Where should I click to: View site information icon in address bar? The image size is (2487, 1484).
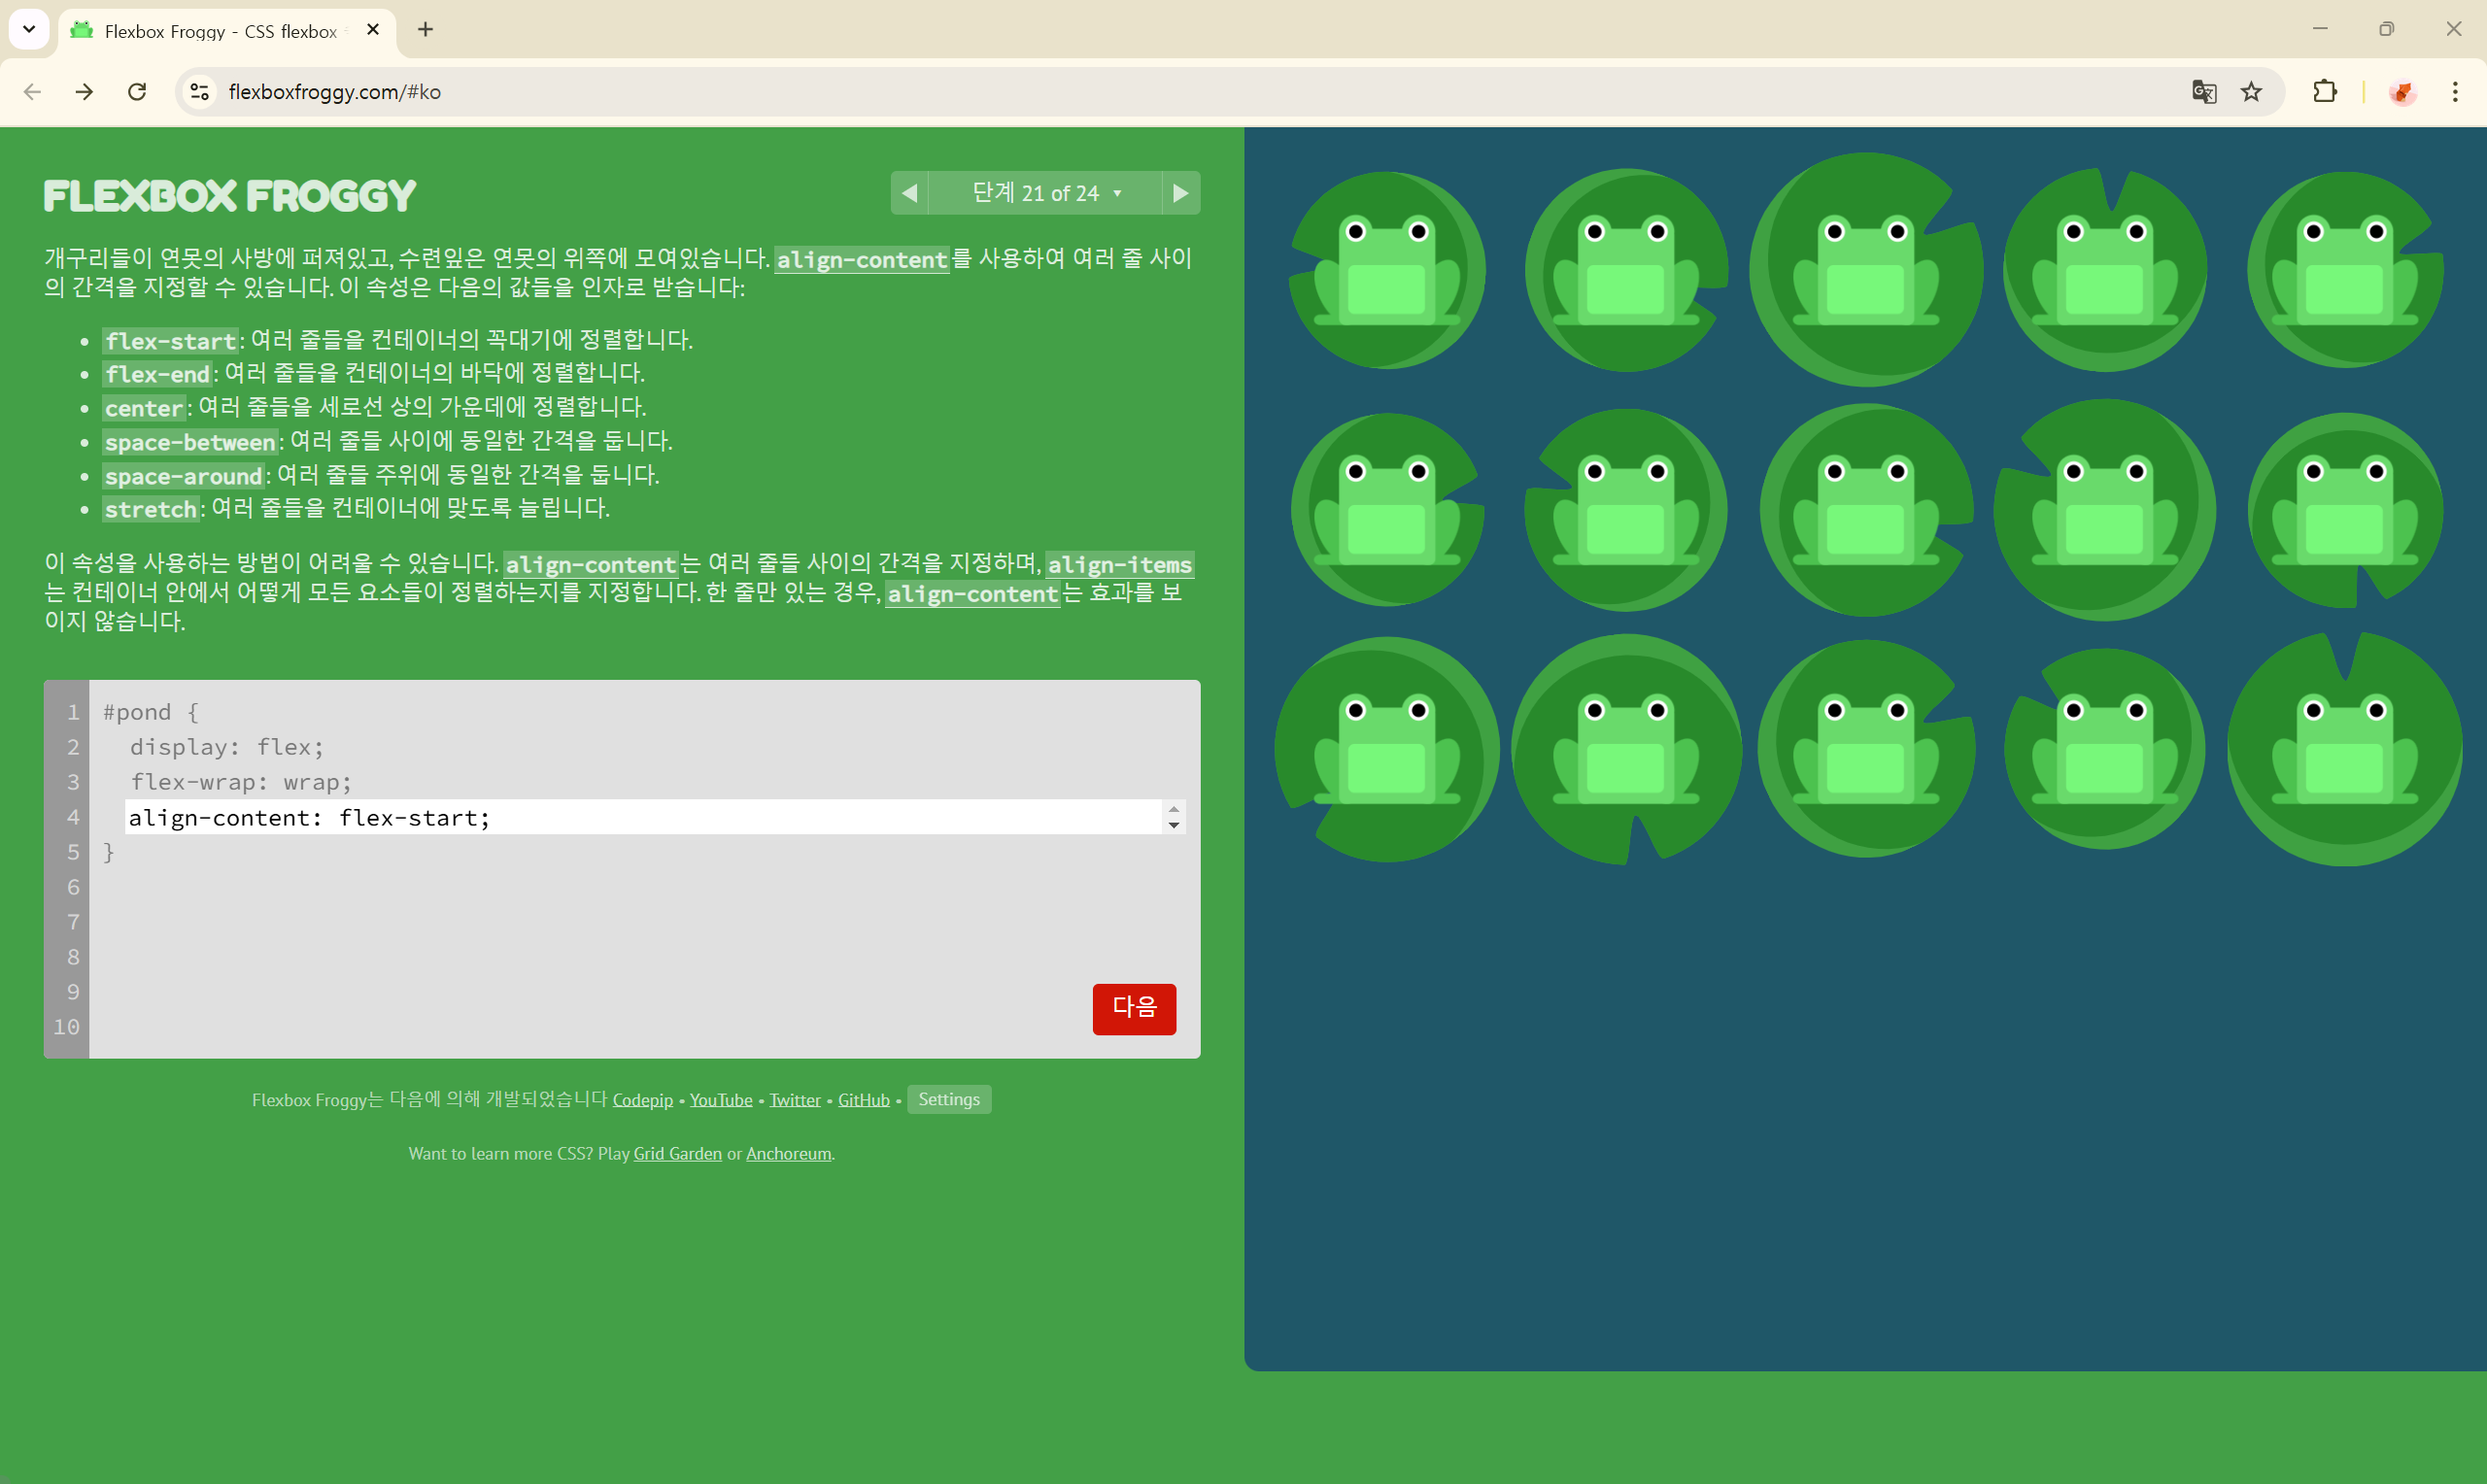click(200, 92)
